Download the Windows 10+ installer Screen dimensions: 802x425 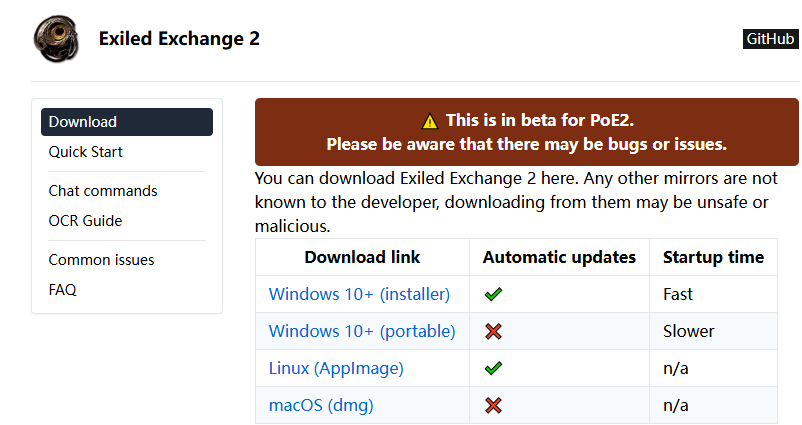tap(359, 294)
